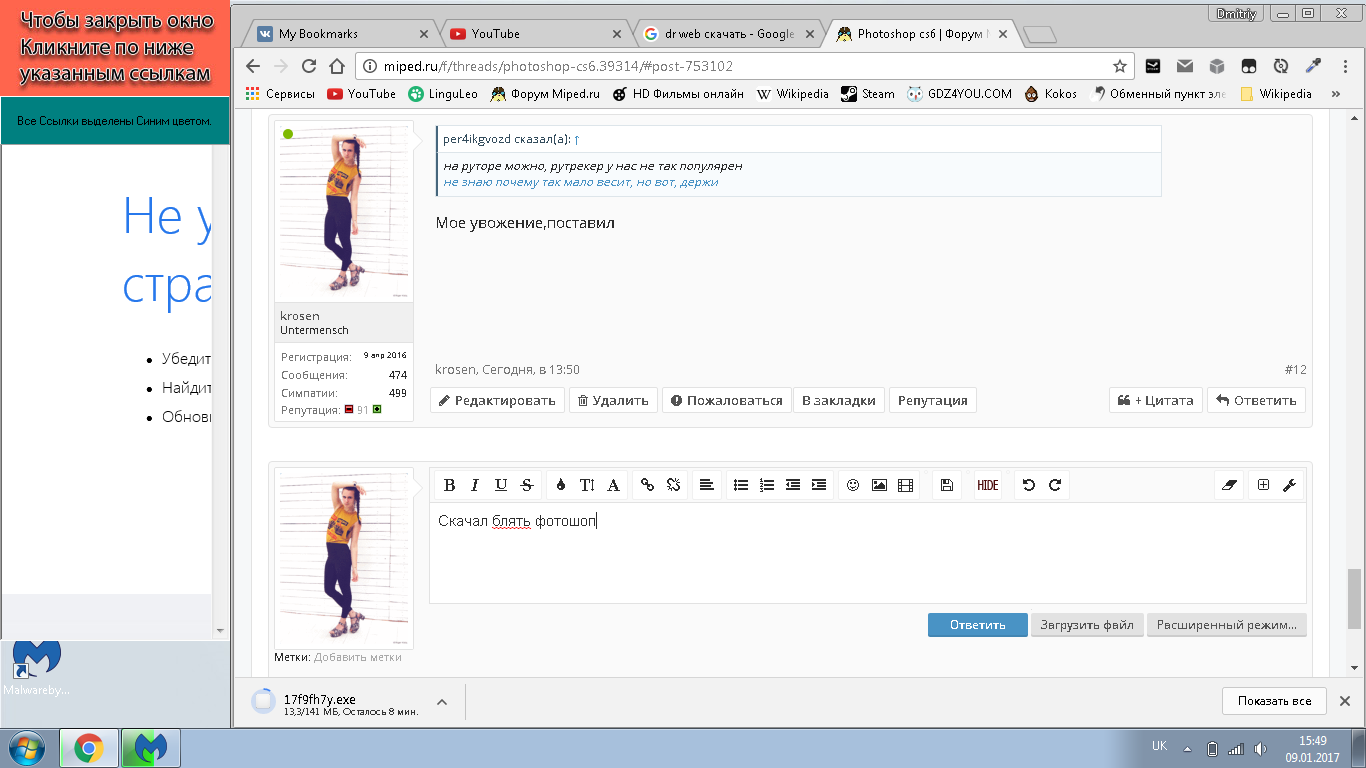1366x768 pixels.
Task: Toggle underline formatting in editor
Action: click(x=501, y=485)
